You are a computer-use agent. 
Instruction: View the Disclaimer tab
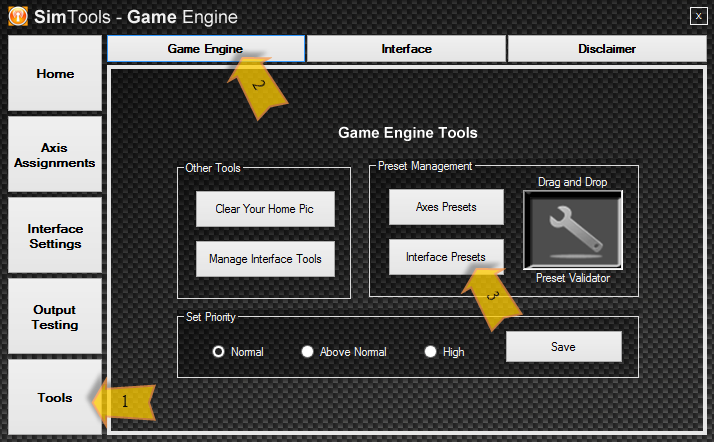pos(607,49)
